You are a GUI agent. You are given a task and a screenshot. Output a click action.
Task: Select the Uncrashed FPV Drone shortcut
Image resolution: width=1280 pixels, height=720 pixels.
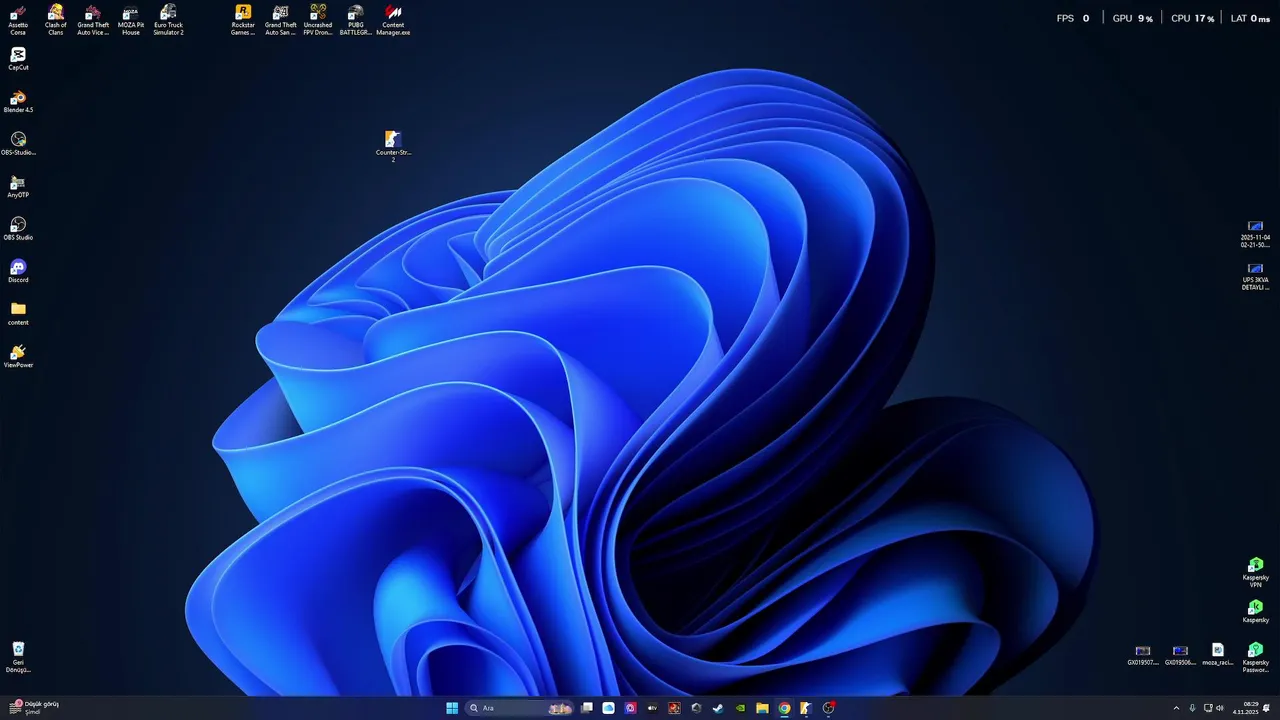coord(318,20)
